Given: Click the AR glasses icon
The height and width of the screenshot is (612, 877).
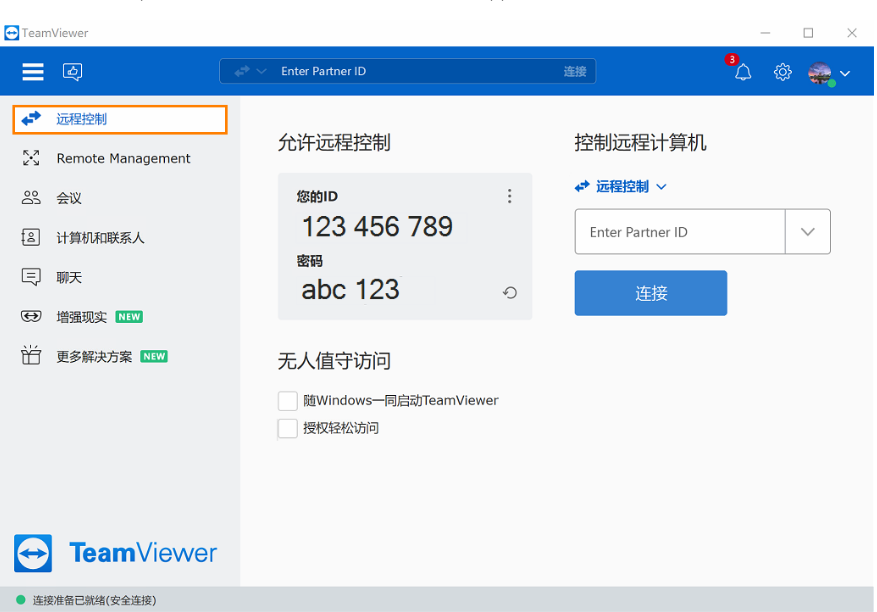Looking at the screenshot, I should click(x=31, y=317).
